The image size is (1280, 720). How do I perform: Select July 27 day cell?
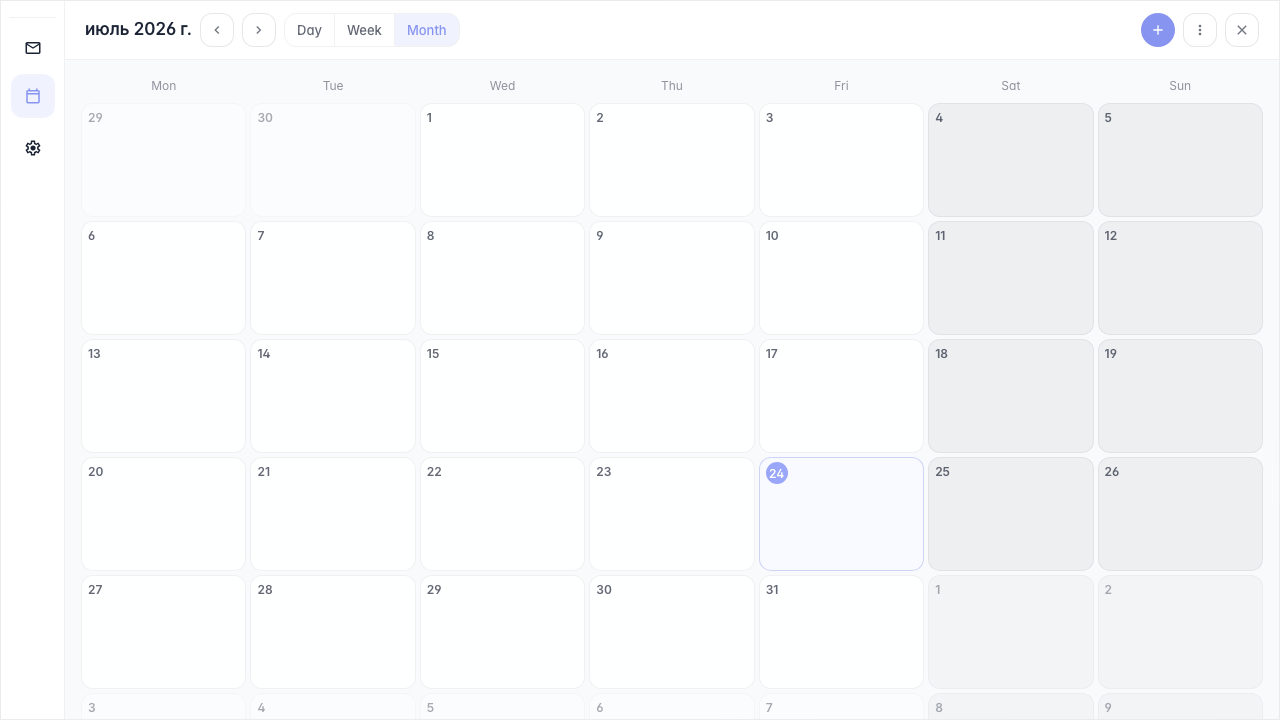163,632
